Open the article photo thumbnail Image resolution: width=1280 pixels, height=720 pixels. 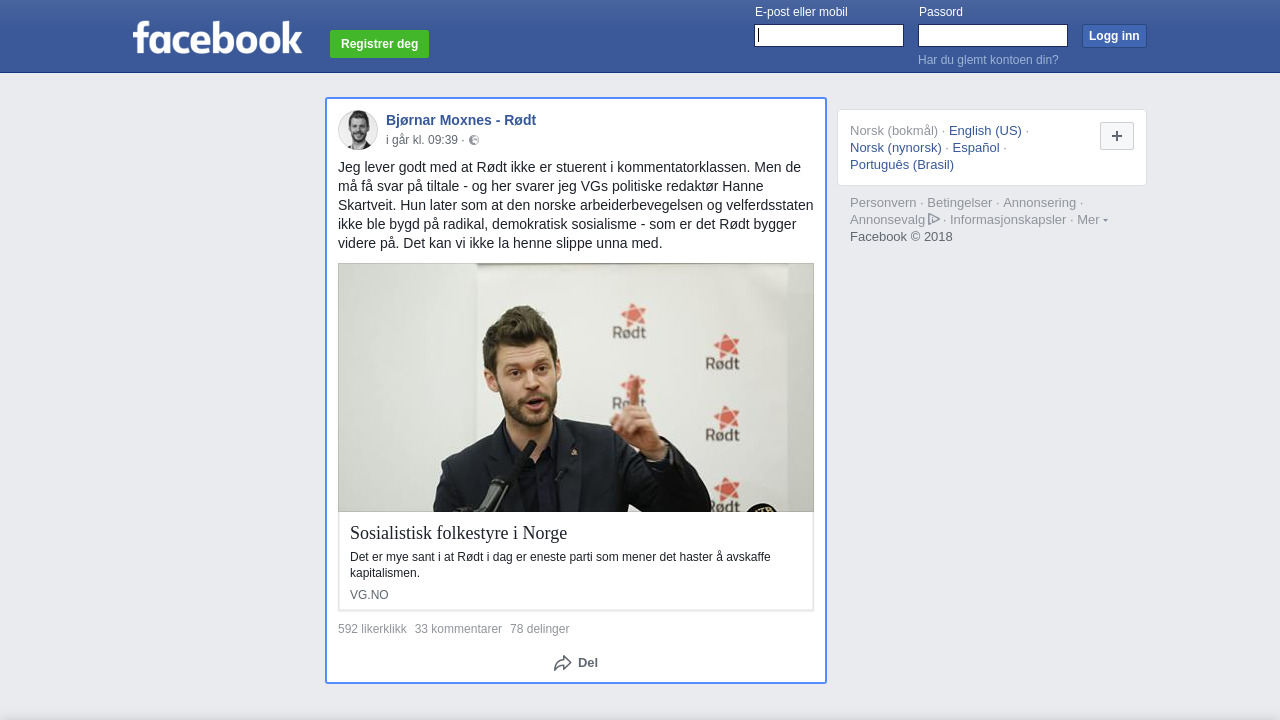tap(576, 388)
